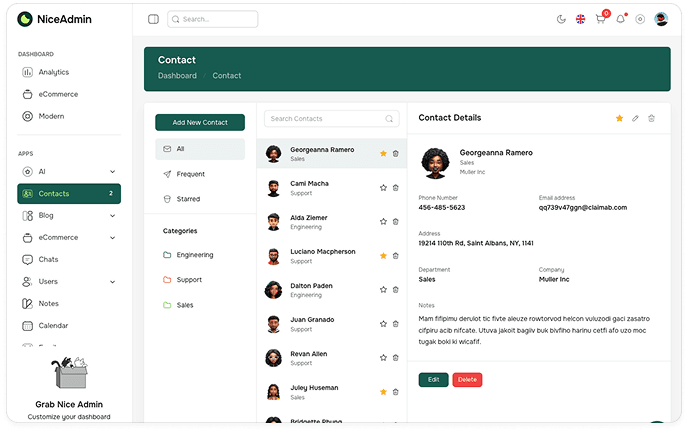
Task: Open the shopping cart icon
Action: point(600,19)
